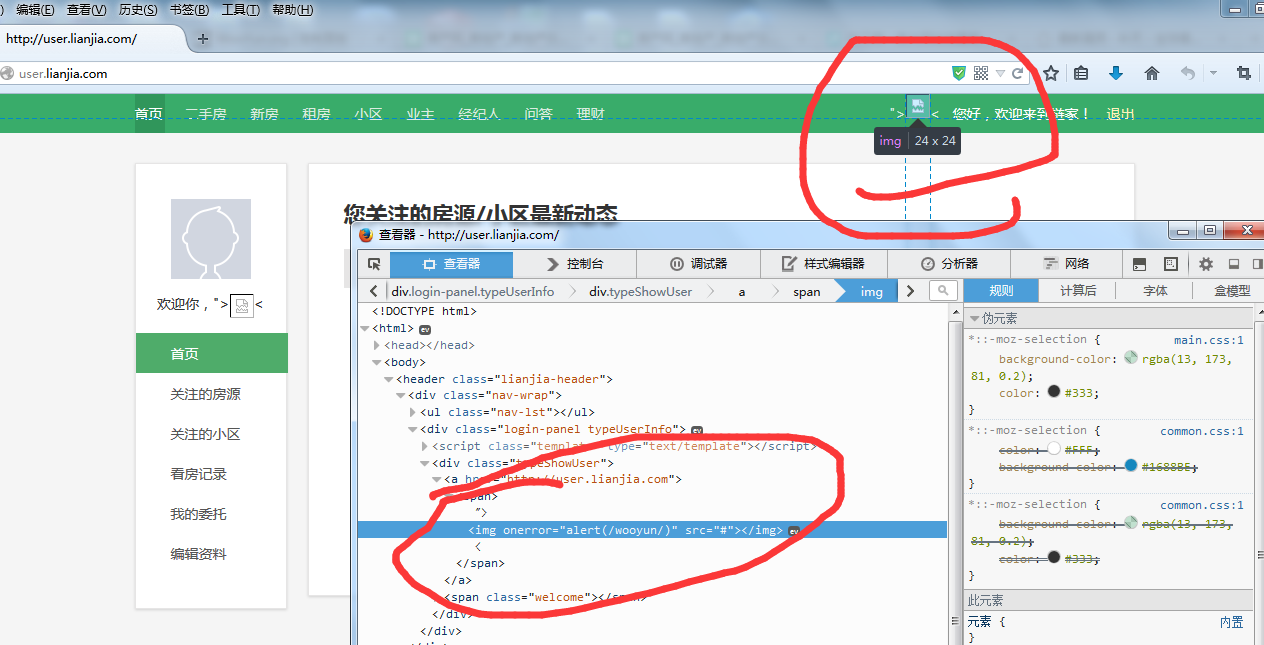Open the 调试器 debugger tab
This screenshot has height=645, width=1264.
(698, 264)
